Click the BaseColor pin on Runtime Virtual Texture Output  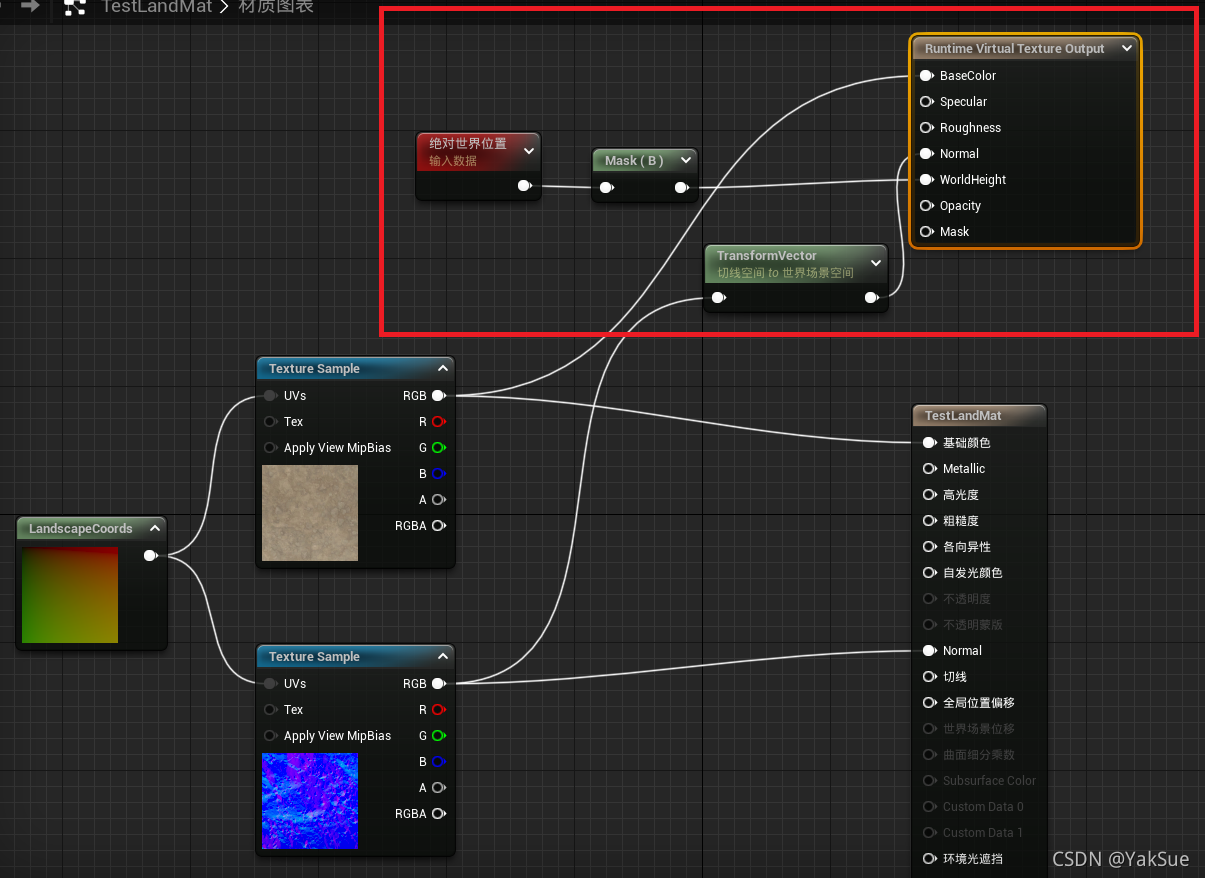927,75
